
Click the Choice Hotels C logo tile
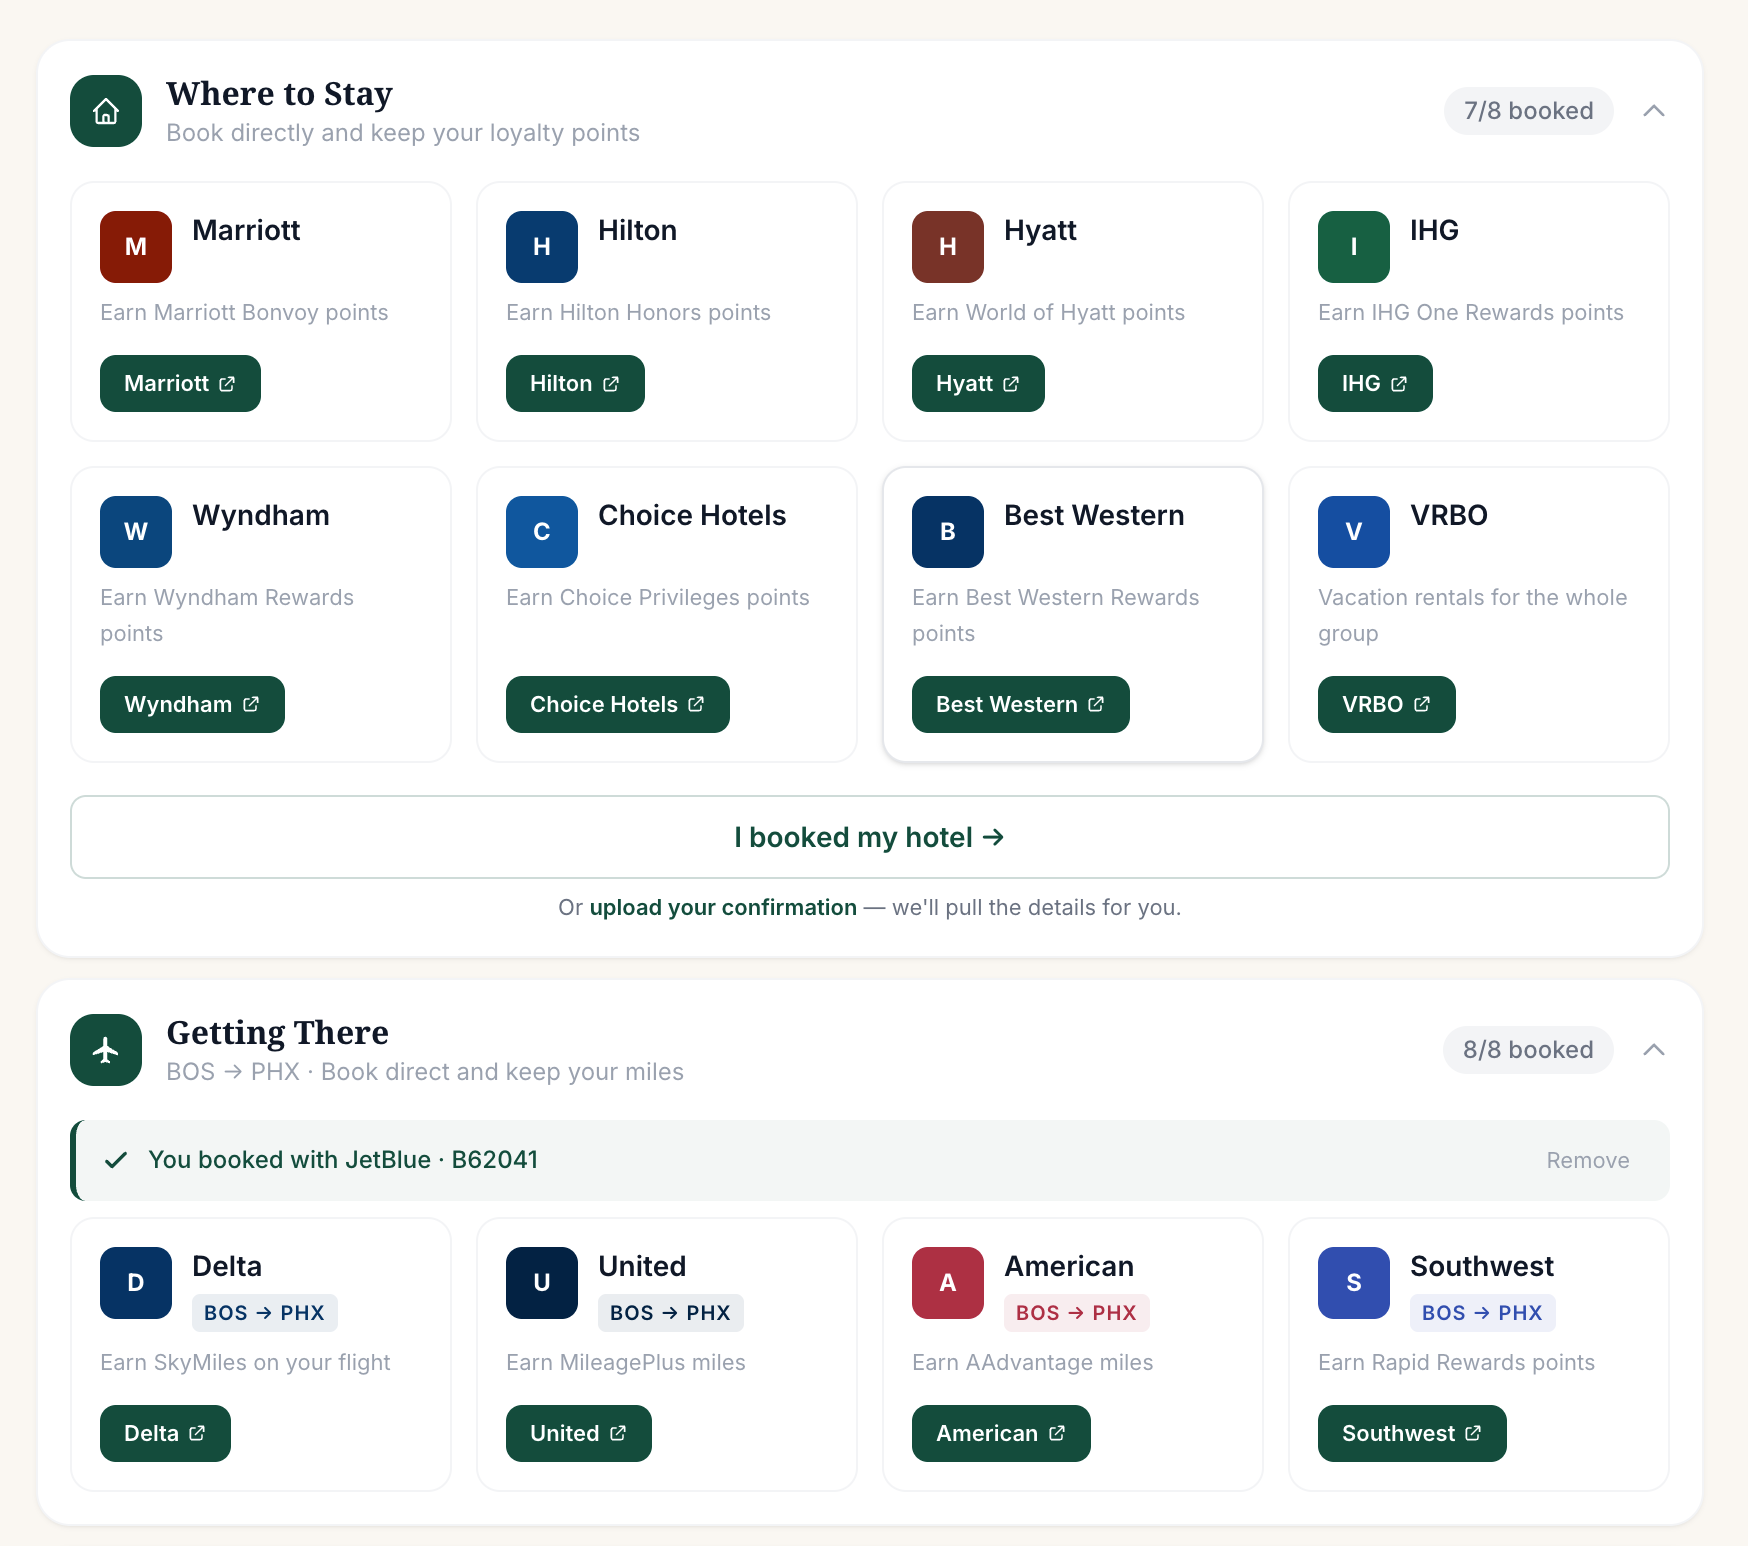pyautogui.click(x=542, y=532)
